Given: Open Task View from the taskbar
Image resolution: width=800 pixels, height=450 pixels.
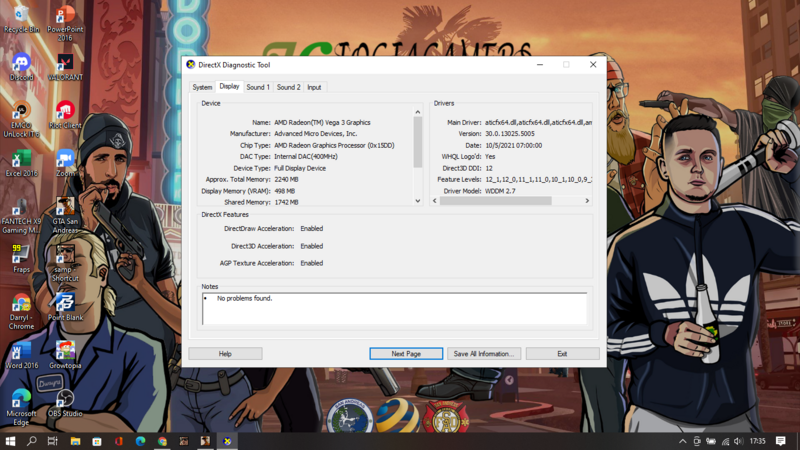Looking at the screenshot, I should [53, 441].
